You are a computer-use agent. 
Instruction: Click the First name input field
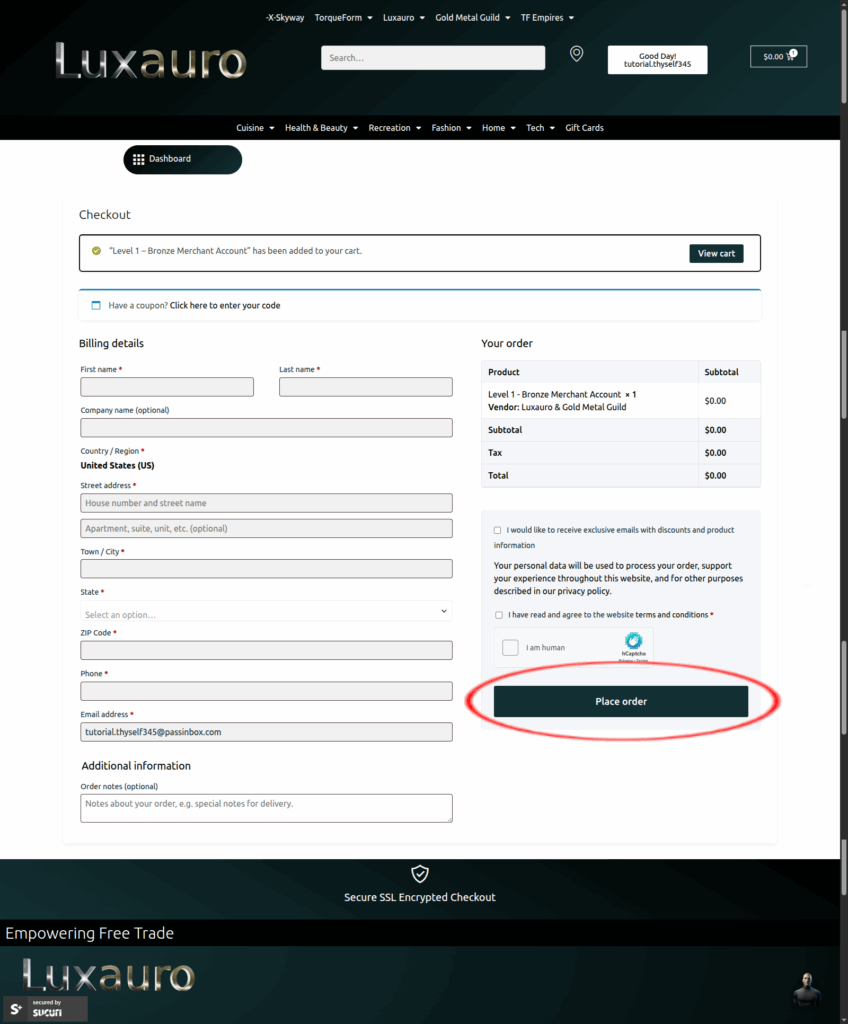point(167,387)
